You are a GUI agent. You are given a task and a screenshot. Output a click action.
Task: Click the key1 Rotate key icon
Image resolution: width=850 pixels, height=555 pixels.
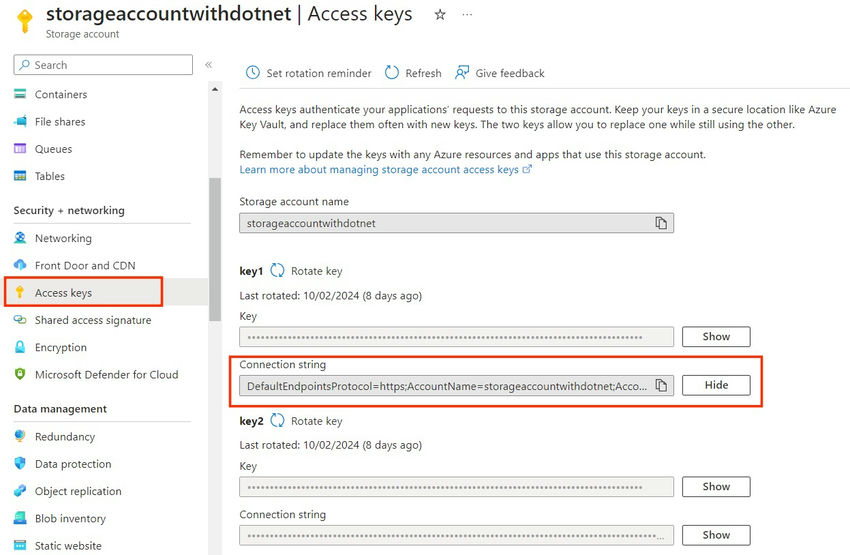tap(277, 270)
